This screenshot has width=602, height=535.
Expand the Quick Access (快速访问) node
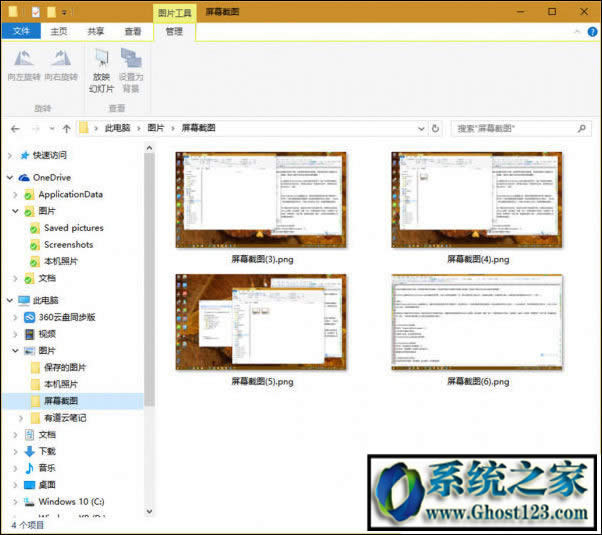11,155
